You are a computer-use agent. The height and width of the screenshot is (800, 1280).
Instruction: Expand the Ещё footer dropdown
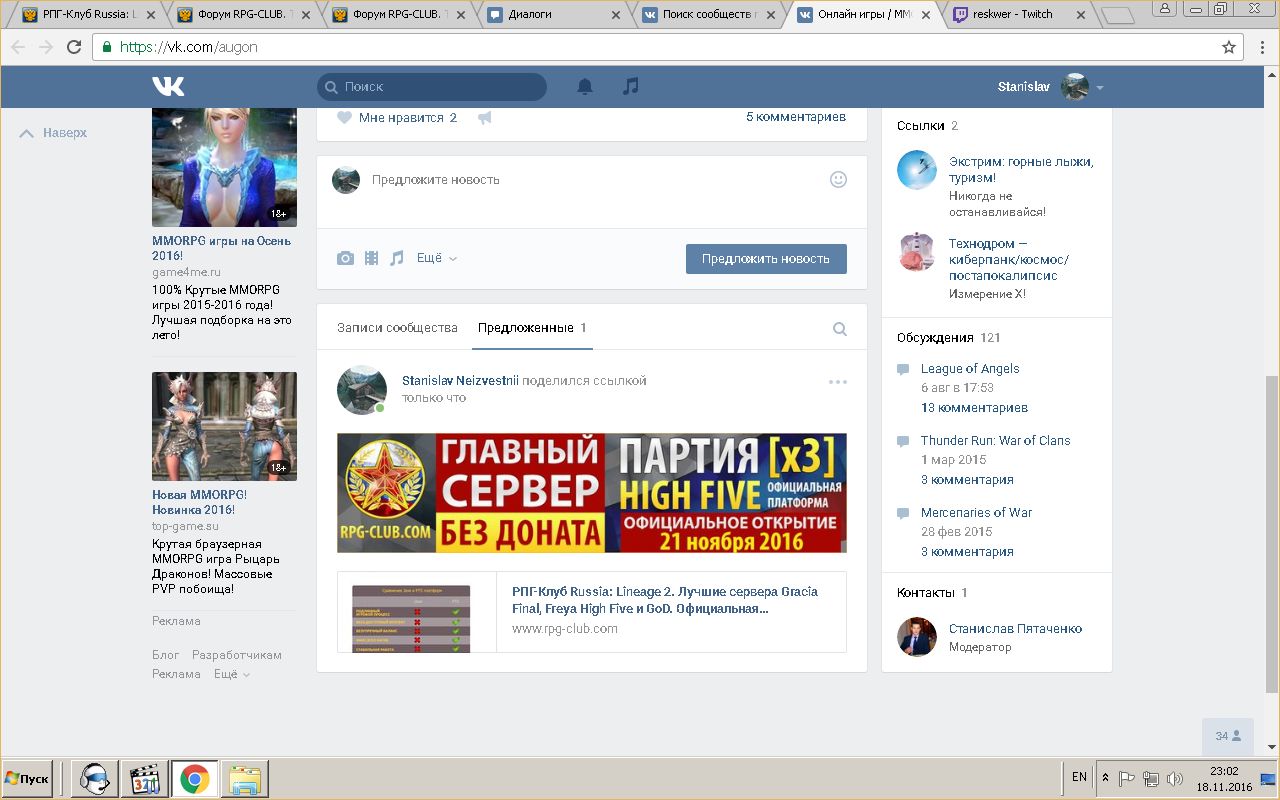click(x=232, y=674)
